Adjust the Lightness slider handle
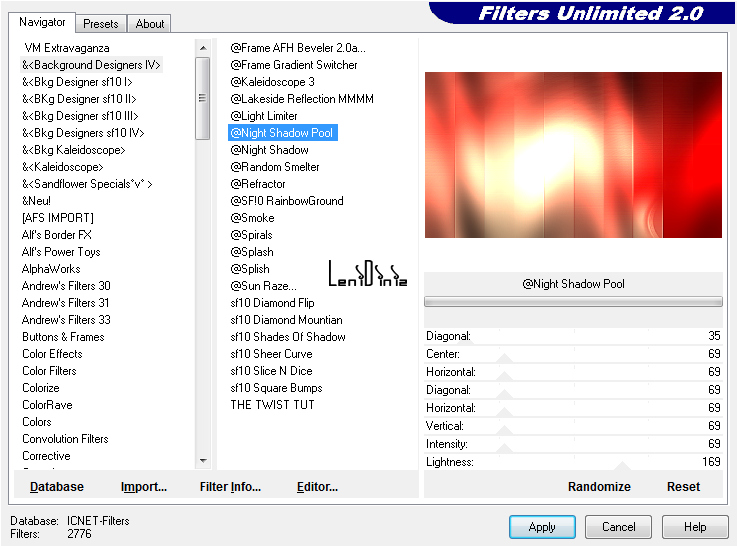The image size is (737, 546). [623, 465]
